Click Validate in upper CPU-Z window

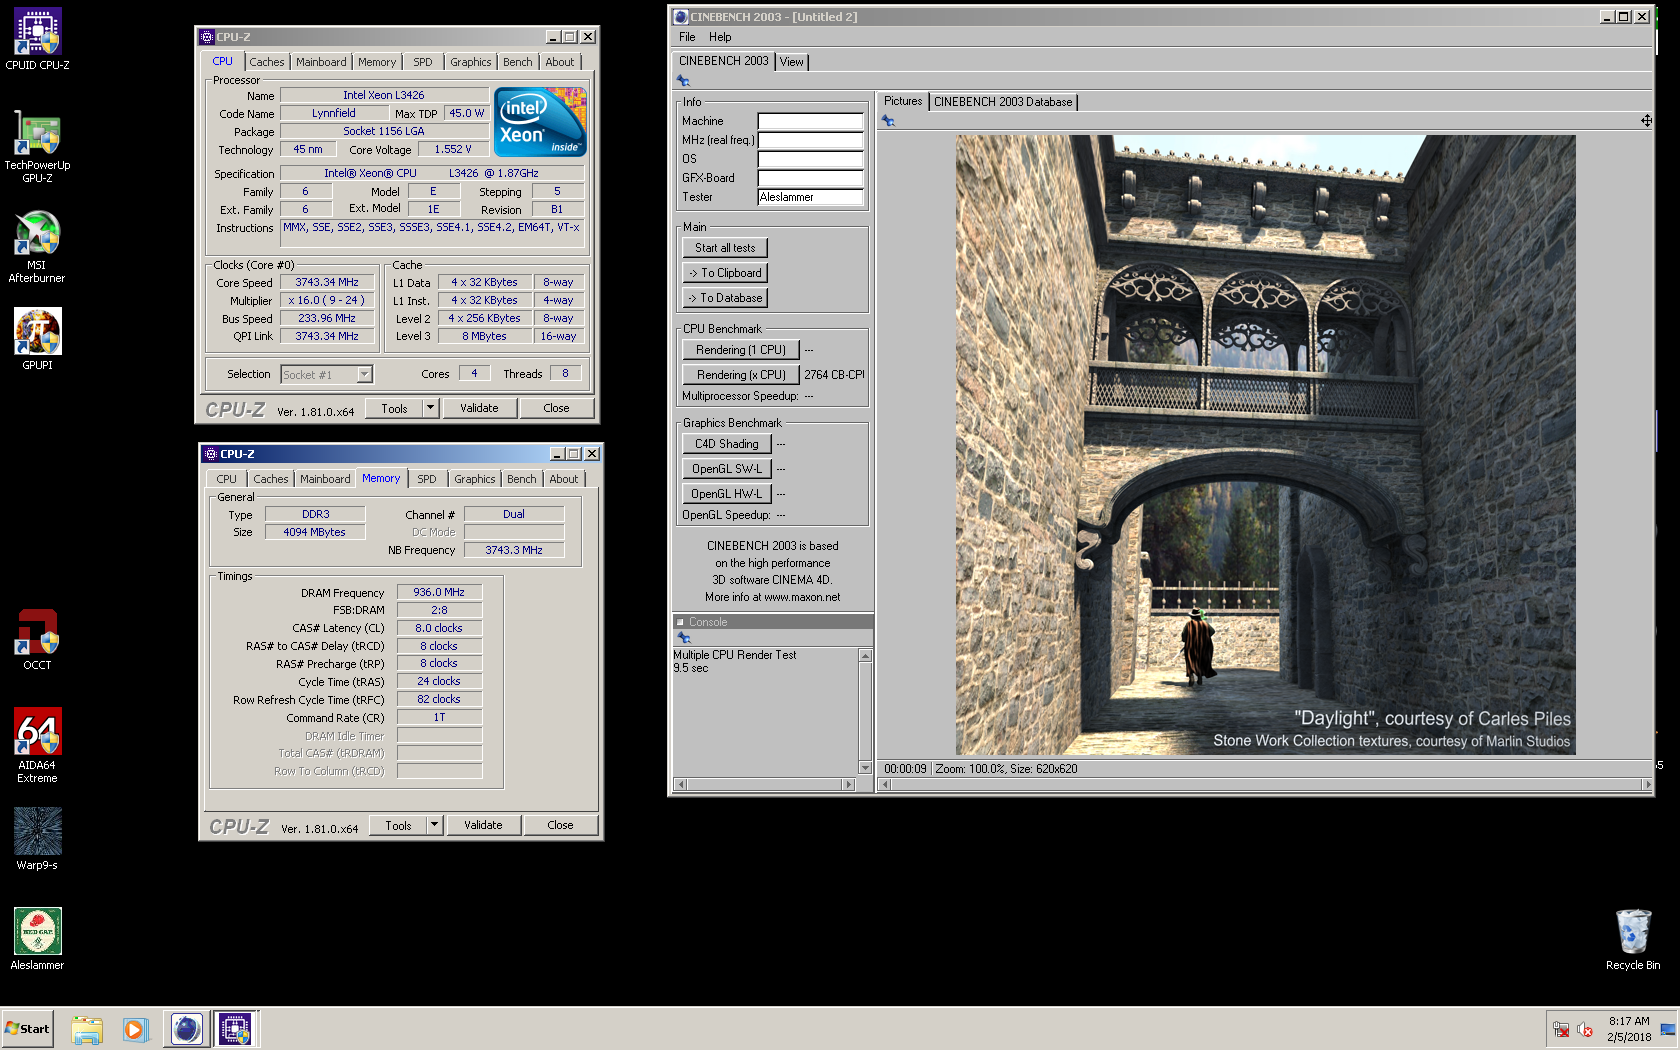(479, 408)
